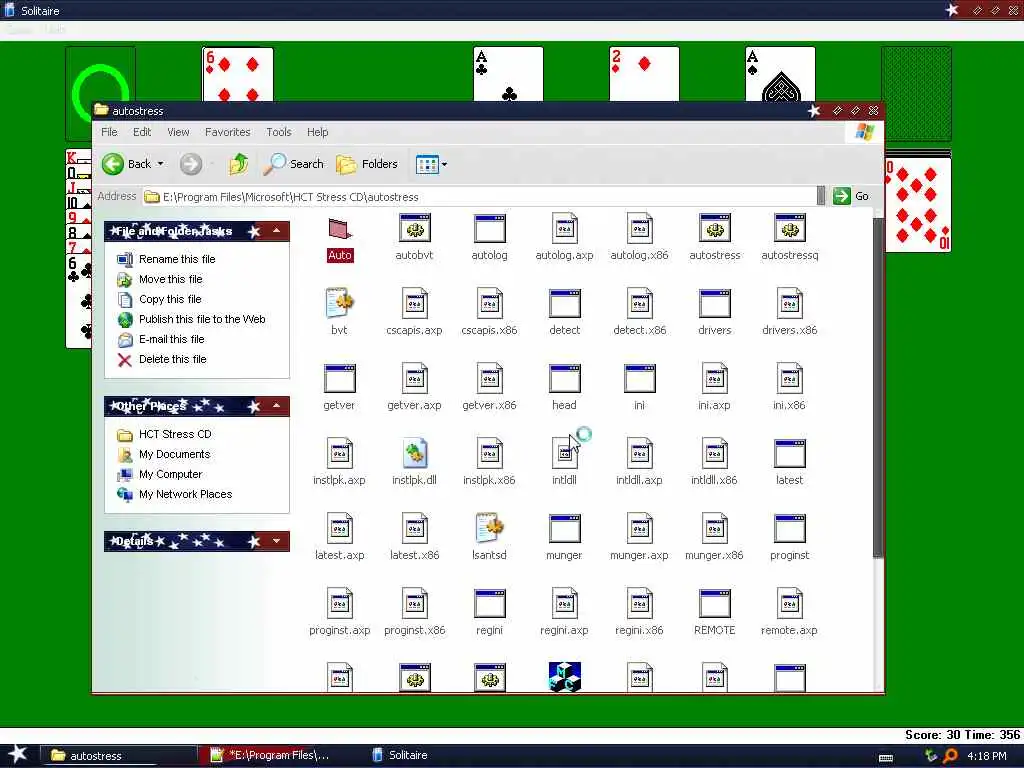Click the vertical scrollbar in autostress window
This screenshot has width=1024, height=768.
pos(878,388)
